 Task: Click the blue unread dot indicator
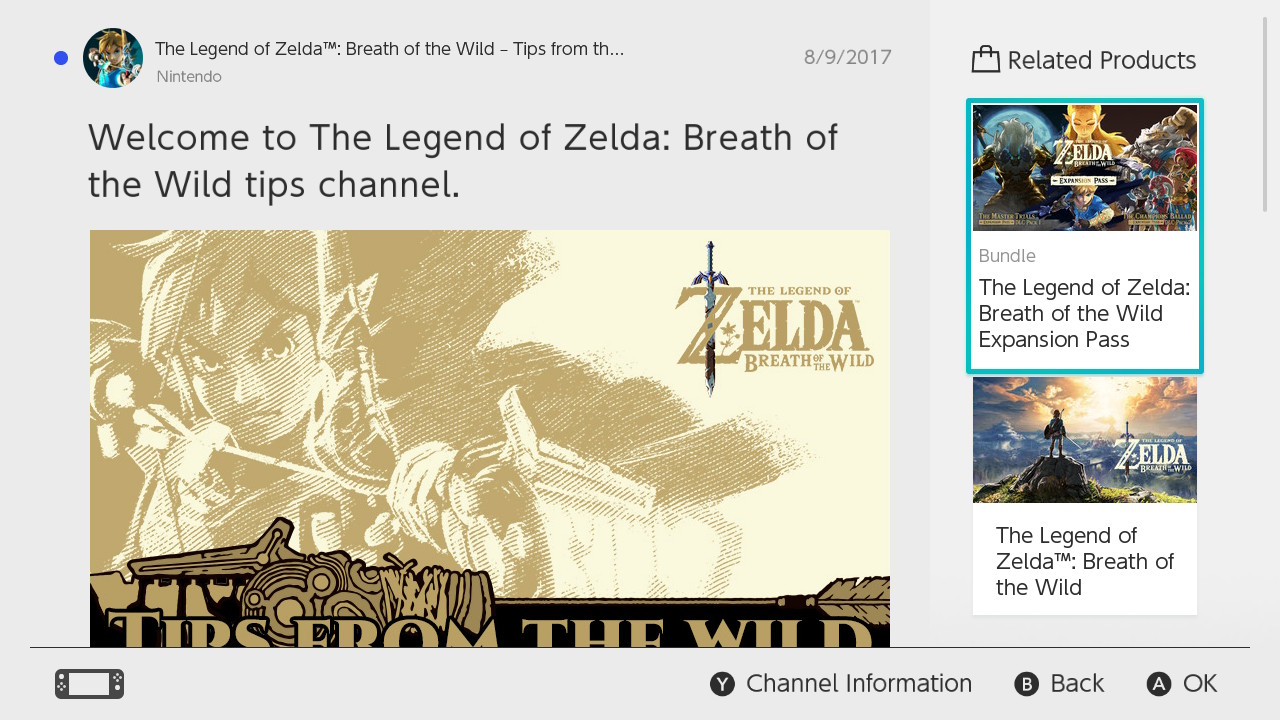[61, 58]
